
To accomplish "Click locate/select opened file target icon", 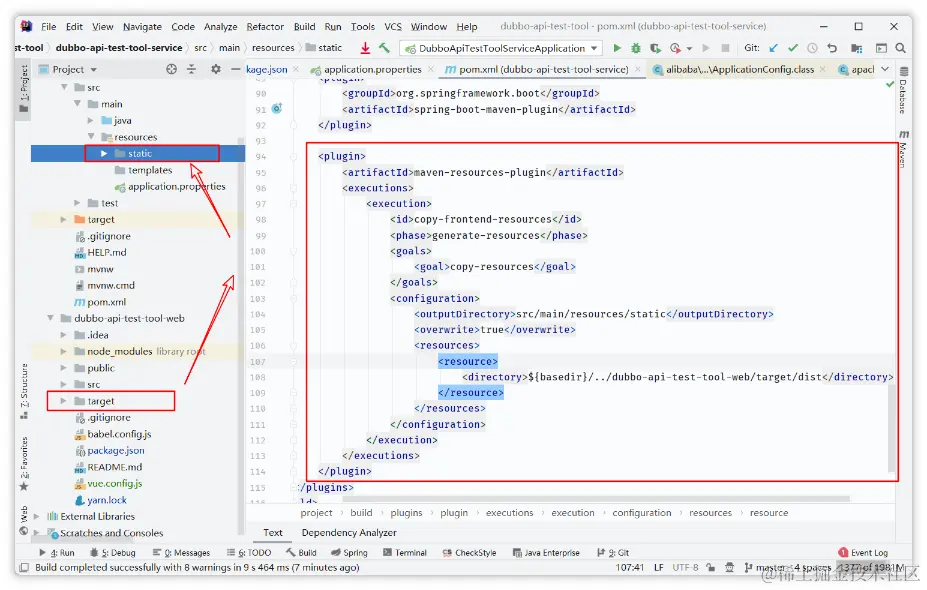I will point(171,69).
